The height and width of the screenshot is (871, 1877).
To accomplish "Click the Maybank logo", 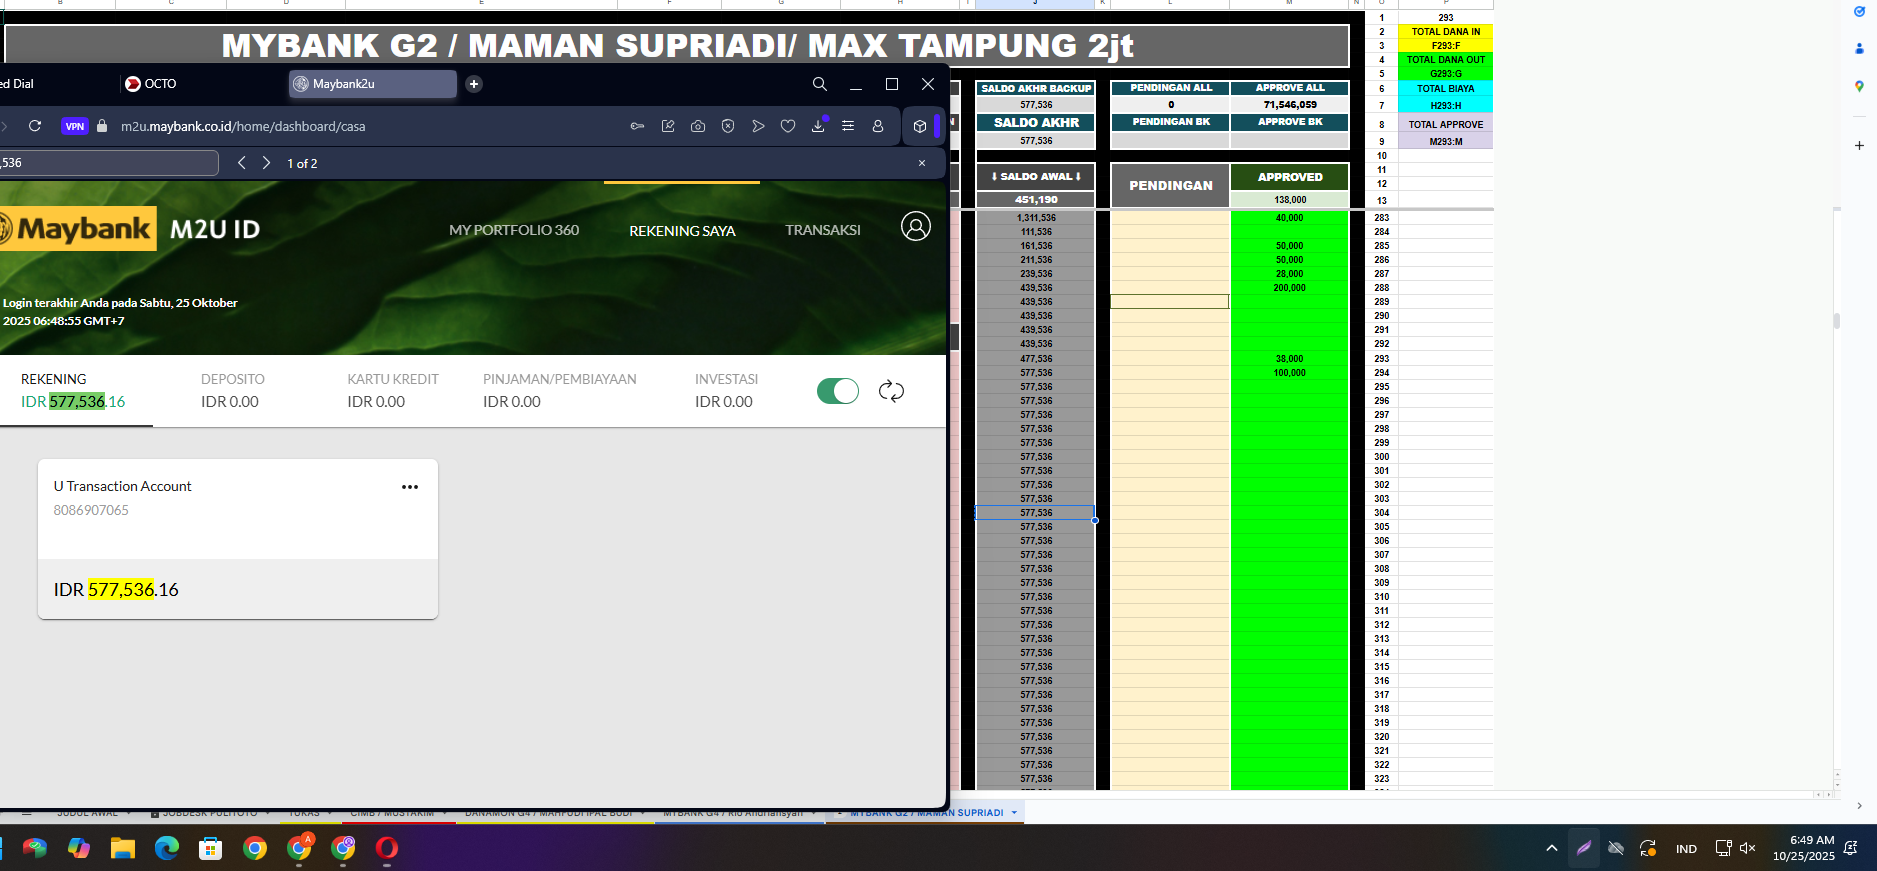I will (x=78, y=228).
